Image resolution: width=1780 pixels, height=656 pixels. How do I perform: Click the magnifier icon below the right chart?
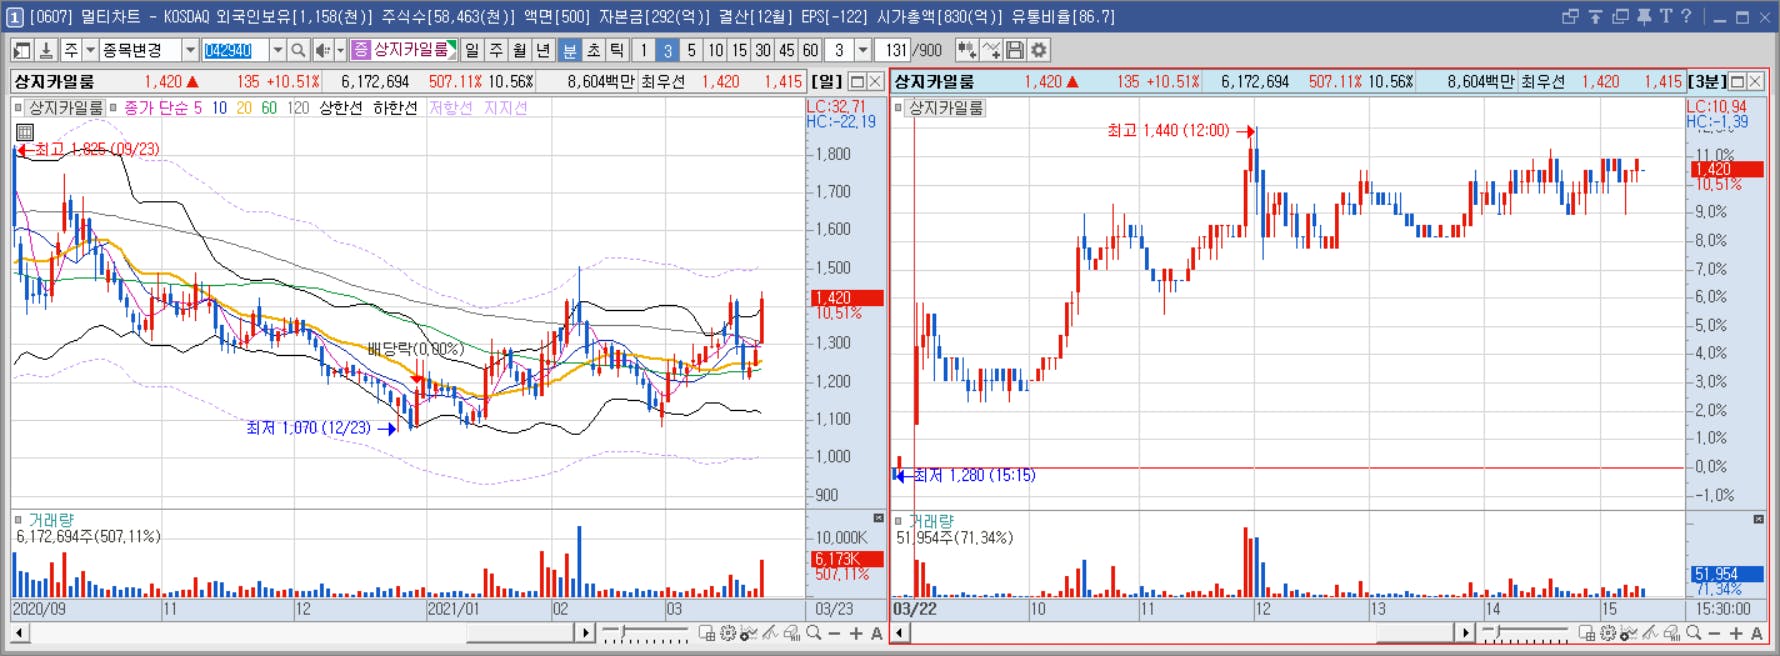point(1693,633)
